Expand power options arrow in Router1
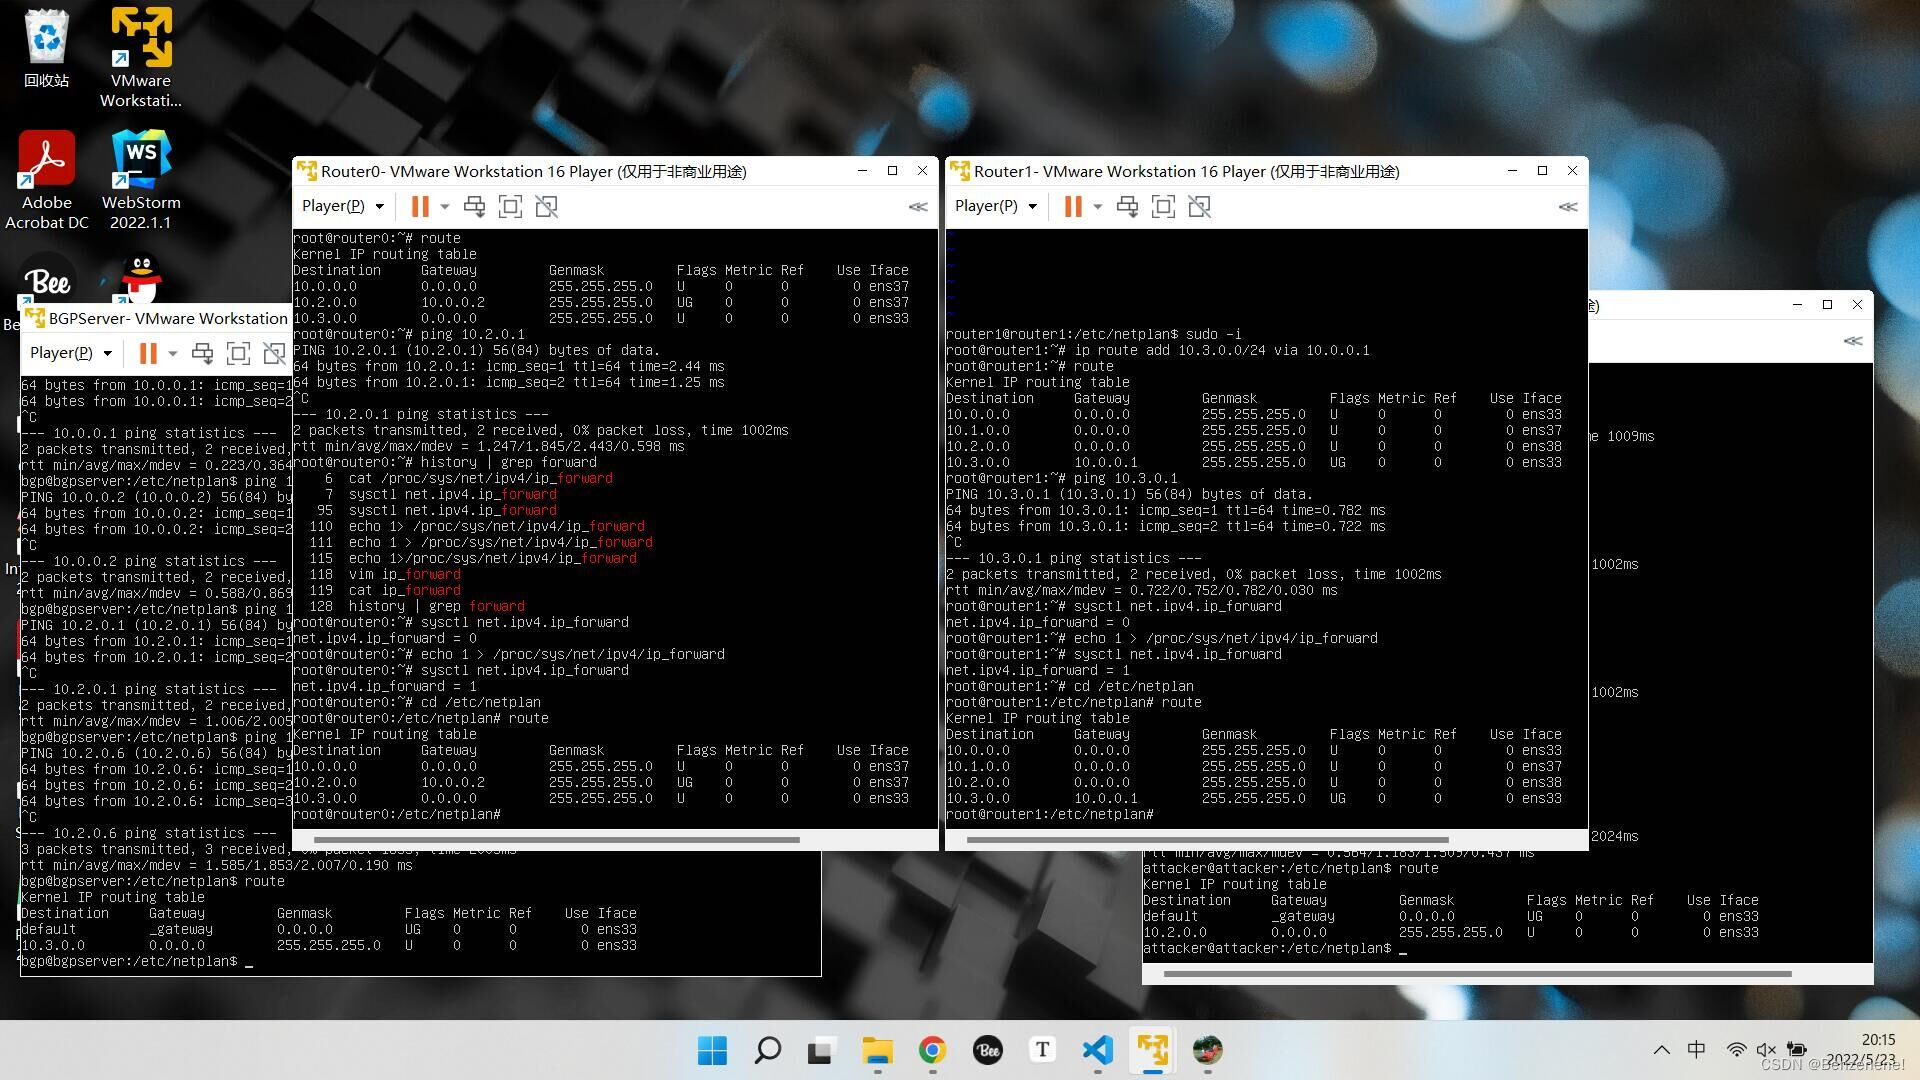Screen dimensions: 1920x1080 pos(1098,207)
